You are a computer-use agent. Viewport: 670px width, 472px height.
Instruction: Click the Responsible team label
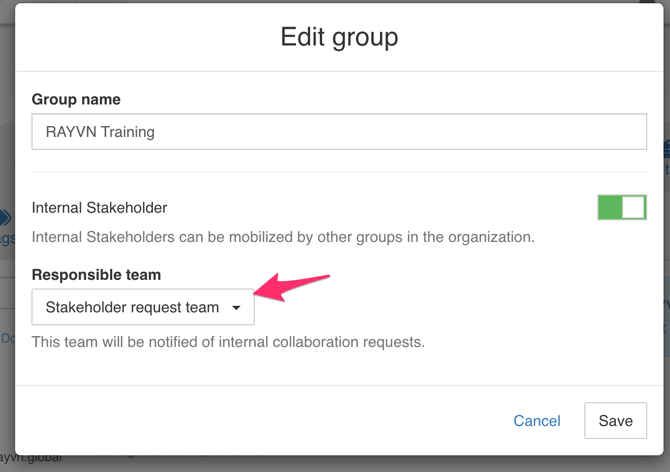[96, 275]
